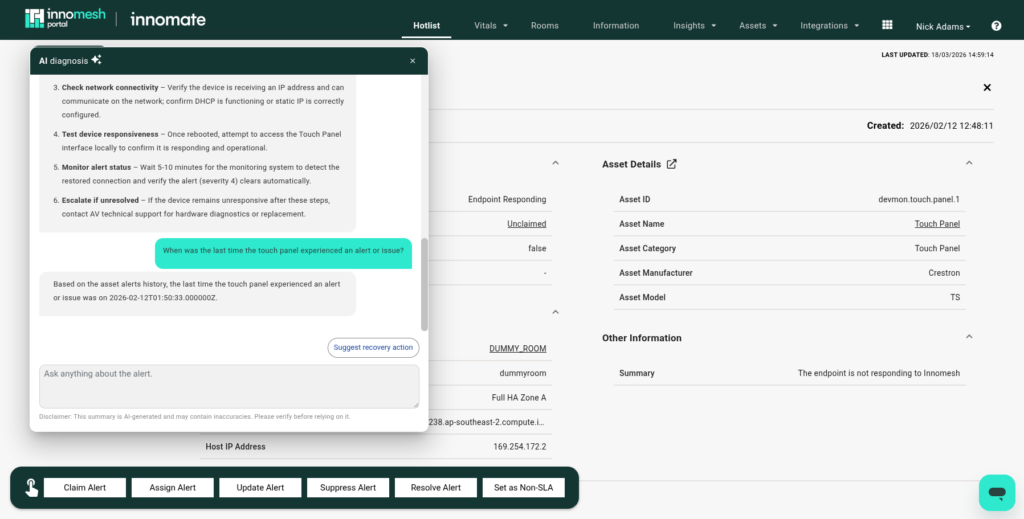The height and width of the screenshot is (519, 1024).
Task: Focus the Ask anything about the alert field
Action: point(229,386)
